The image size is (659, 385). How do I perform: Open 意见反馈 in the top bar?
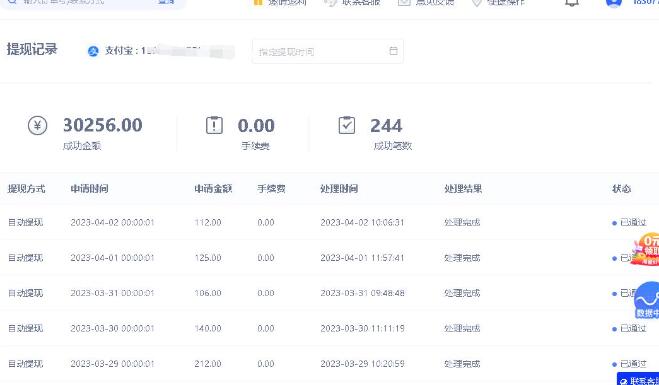pyautogui.click(x=426, y=2)
